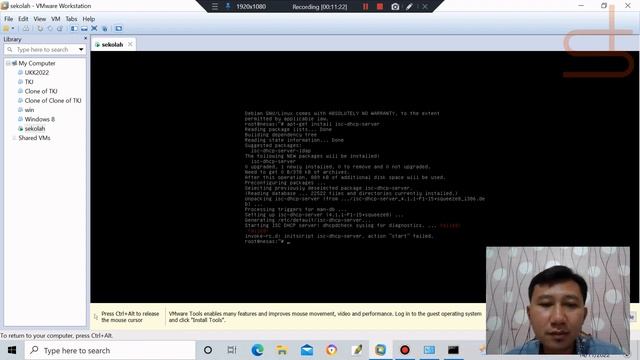Select the UKK2022 virtual machine
This screenshot has width=640, height=360.
click(x=37, y=73)
